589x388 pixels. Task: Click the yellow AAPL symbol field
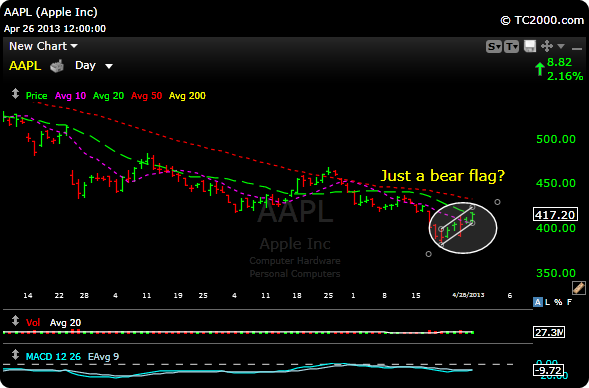(x=25, y=66)
